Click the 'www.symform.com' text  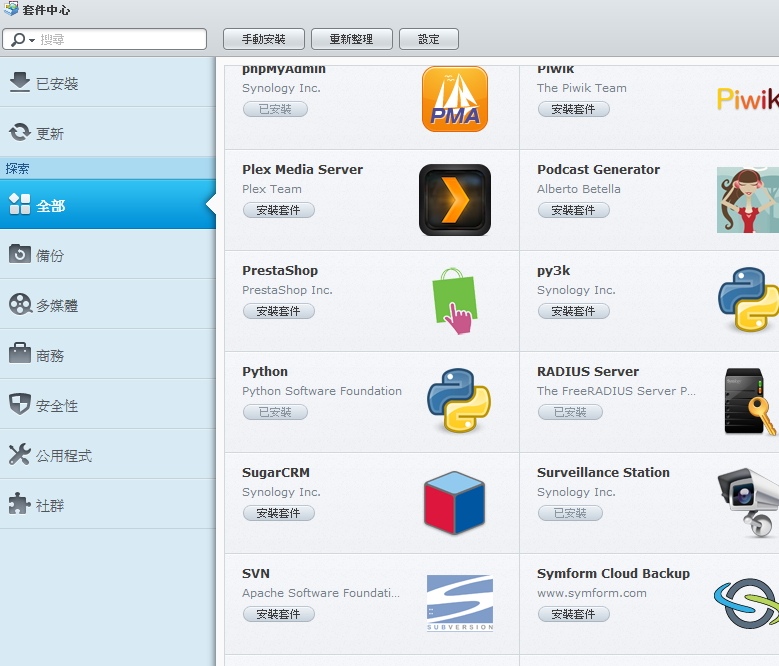[592, 593]
